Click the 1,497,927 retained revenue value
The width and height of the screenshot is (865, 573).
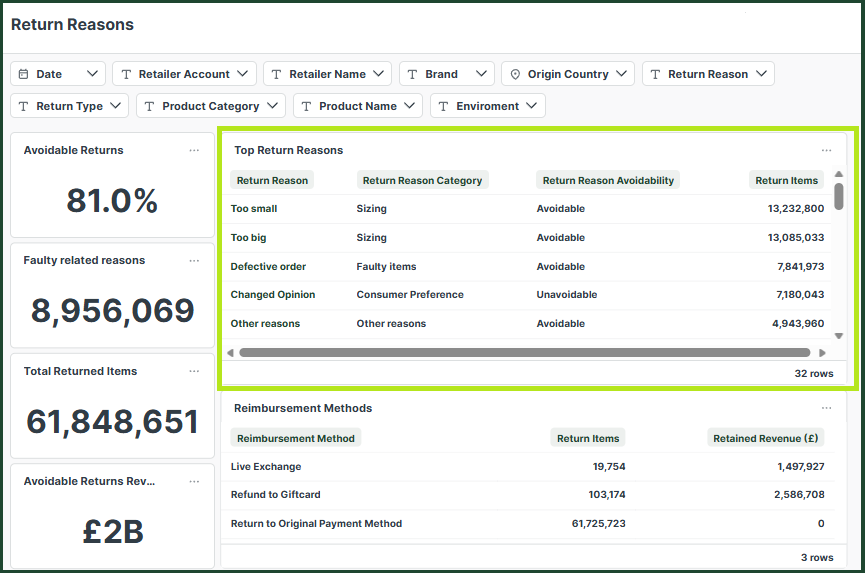coord(801,467)
